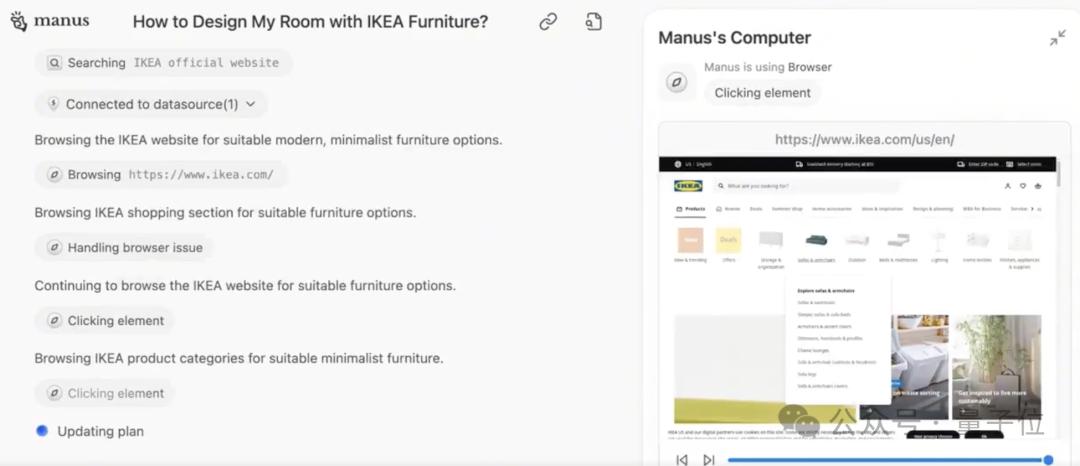Open the Browsing https://www.ikea.com/ step
Image resolution: width=1080 pixels, height=466 pixels.
[x=160, y=175]
